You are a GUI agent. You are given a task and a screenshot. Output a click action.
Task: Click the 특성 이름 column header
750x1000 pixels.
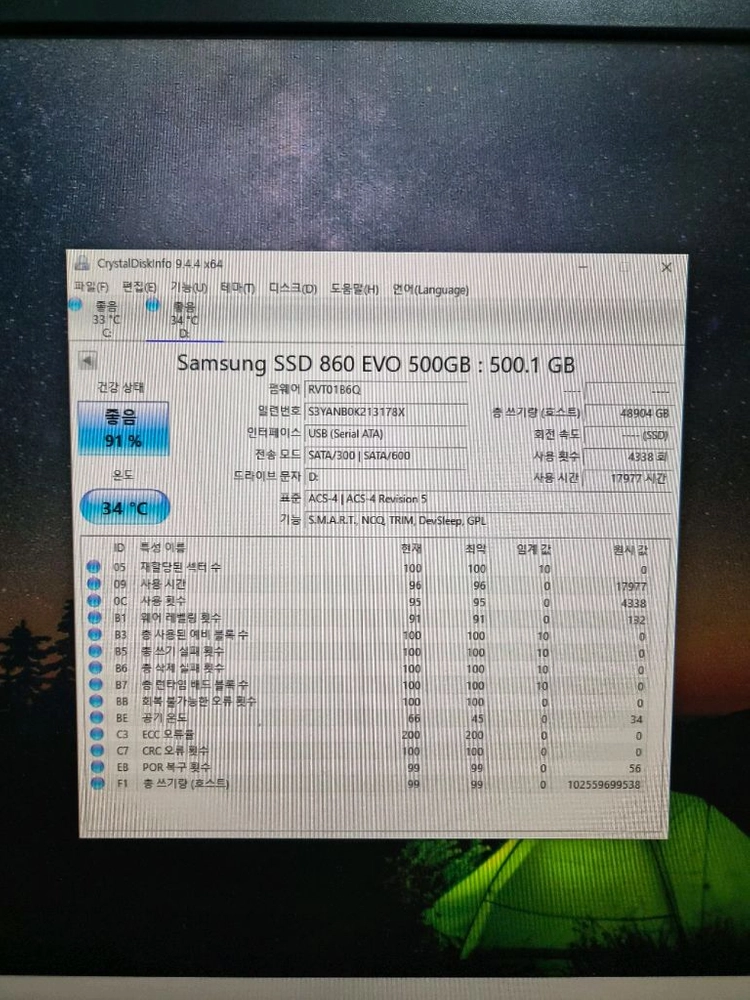click(163, 547)
